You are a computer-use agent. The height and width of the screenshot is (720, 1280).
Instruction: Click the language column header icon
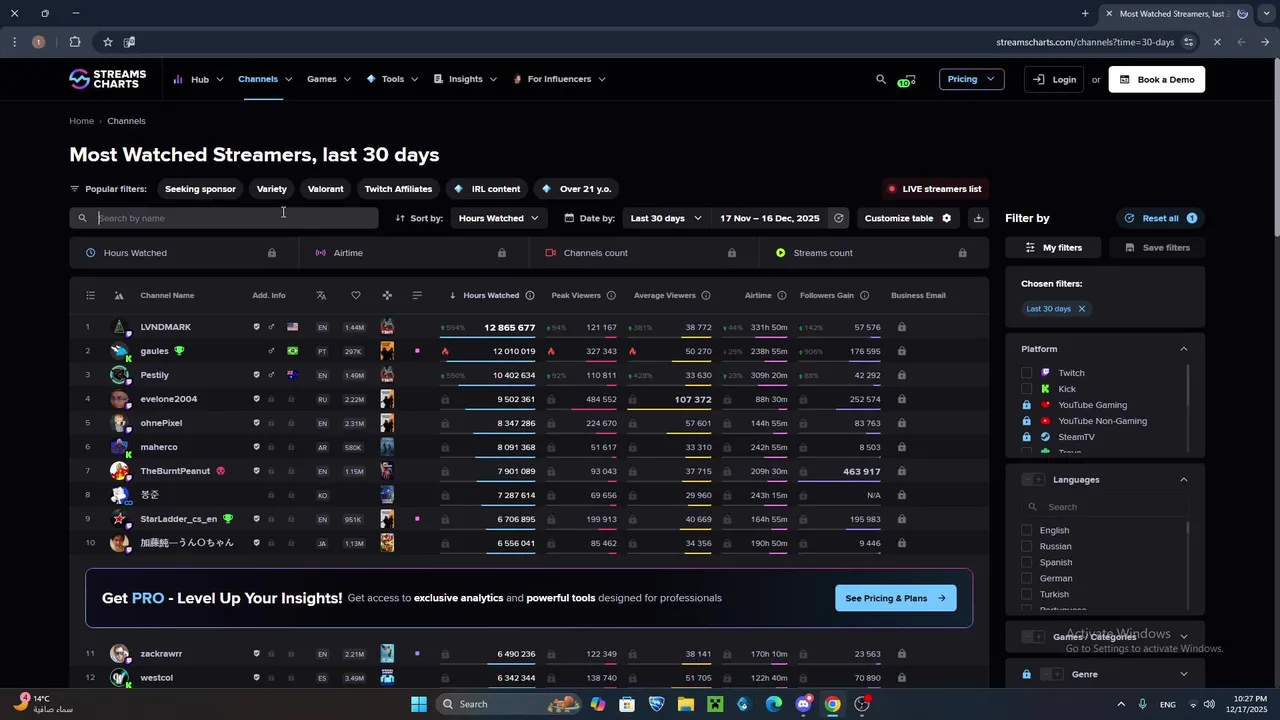tap(321, 295)
